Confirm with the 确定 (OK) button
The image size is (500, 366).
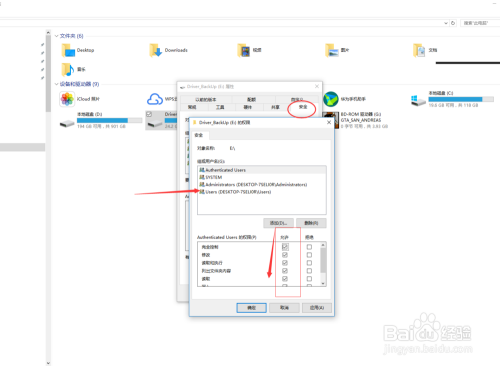point(251,308)
